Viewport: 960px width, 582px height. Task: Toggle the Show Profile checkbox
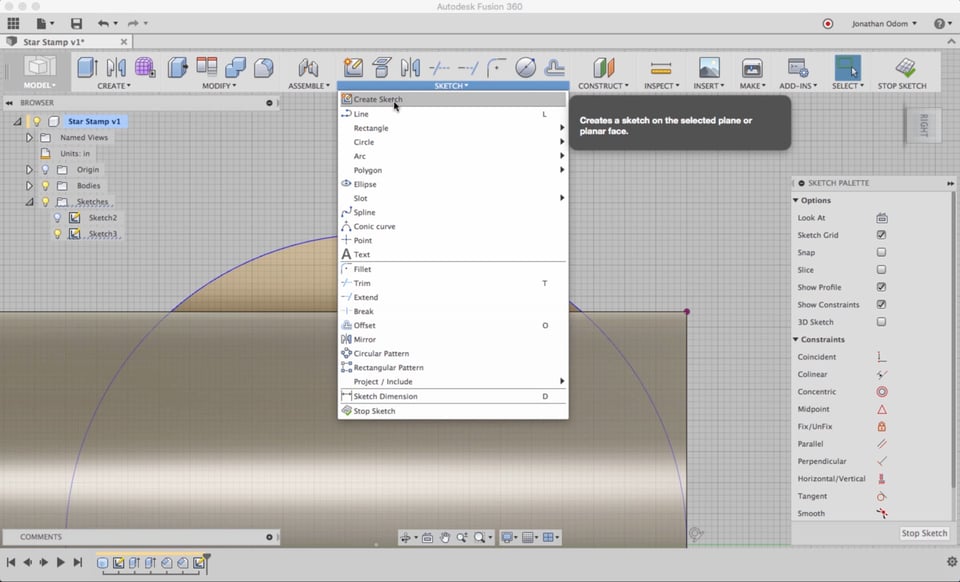tap(882, 287)
